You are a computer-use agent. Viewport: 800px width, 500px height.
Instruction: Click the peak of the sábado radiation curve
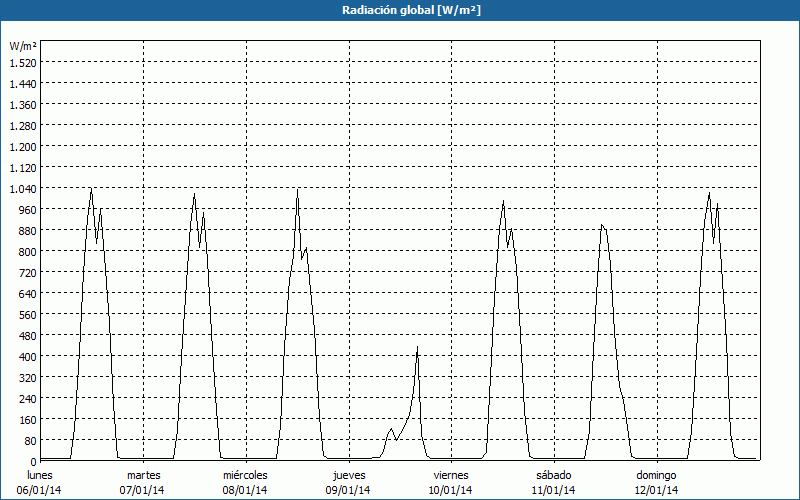(x=601, y=225)
